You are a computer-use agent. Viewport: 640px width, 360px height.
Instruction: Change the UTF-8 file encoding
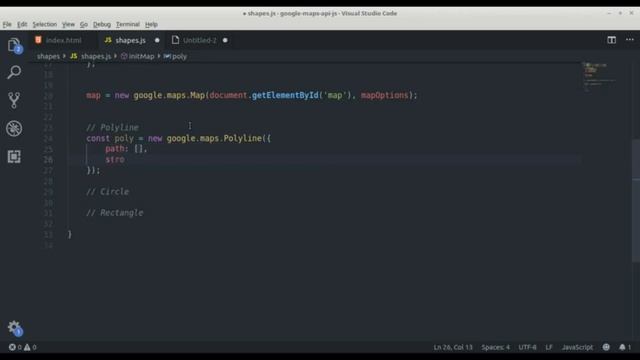point(527,347)
